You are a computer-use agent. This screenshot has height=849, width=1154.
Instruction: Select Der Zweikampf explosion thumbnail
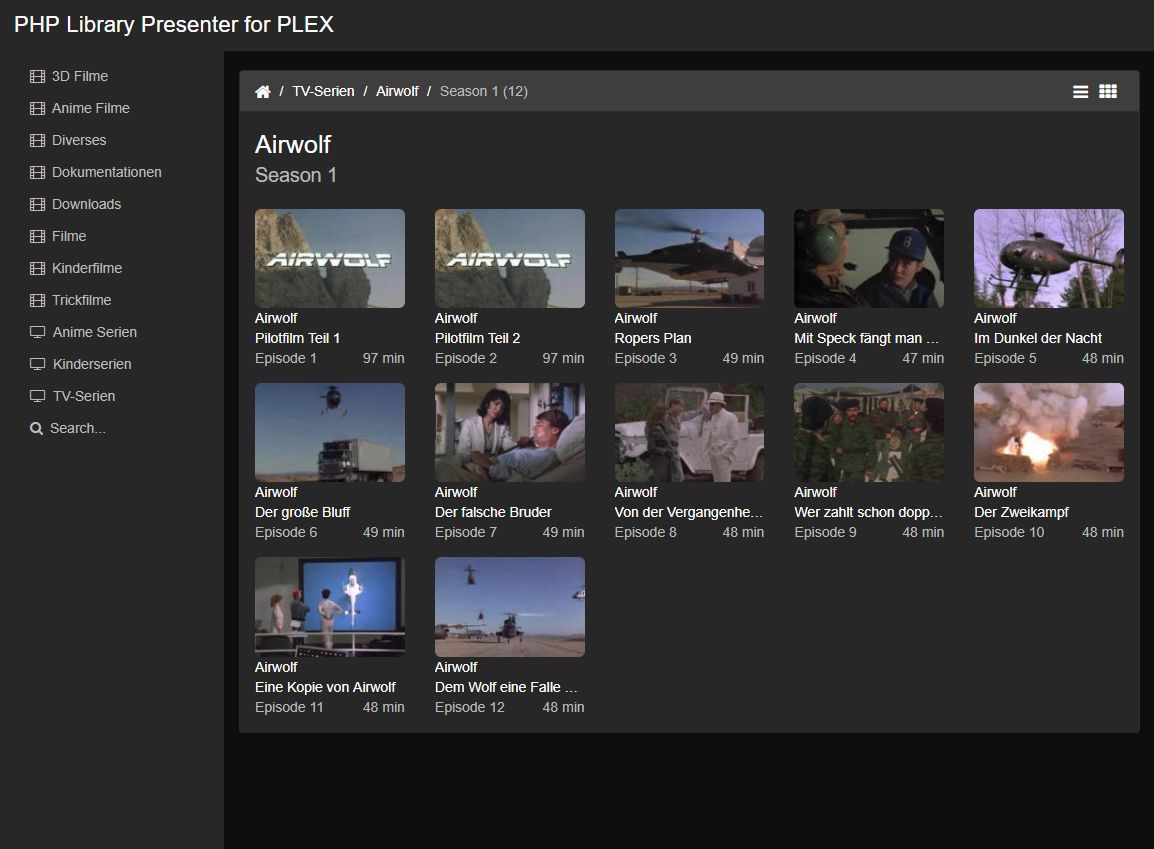(1048, 432)
